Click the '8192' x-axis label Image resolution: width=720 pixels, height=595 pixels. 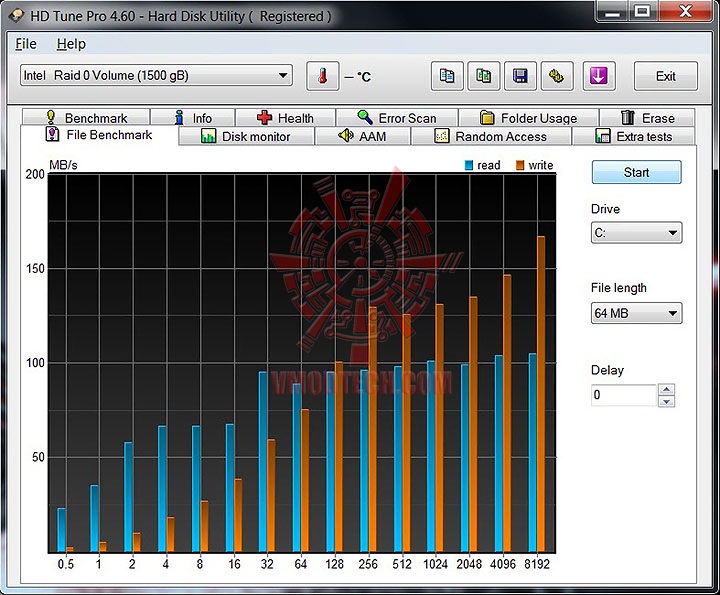click(537, 564)
